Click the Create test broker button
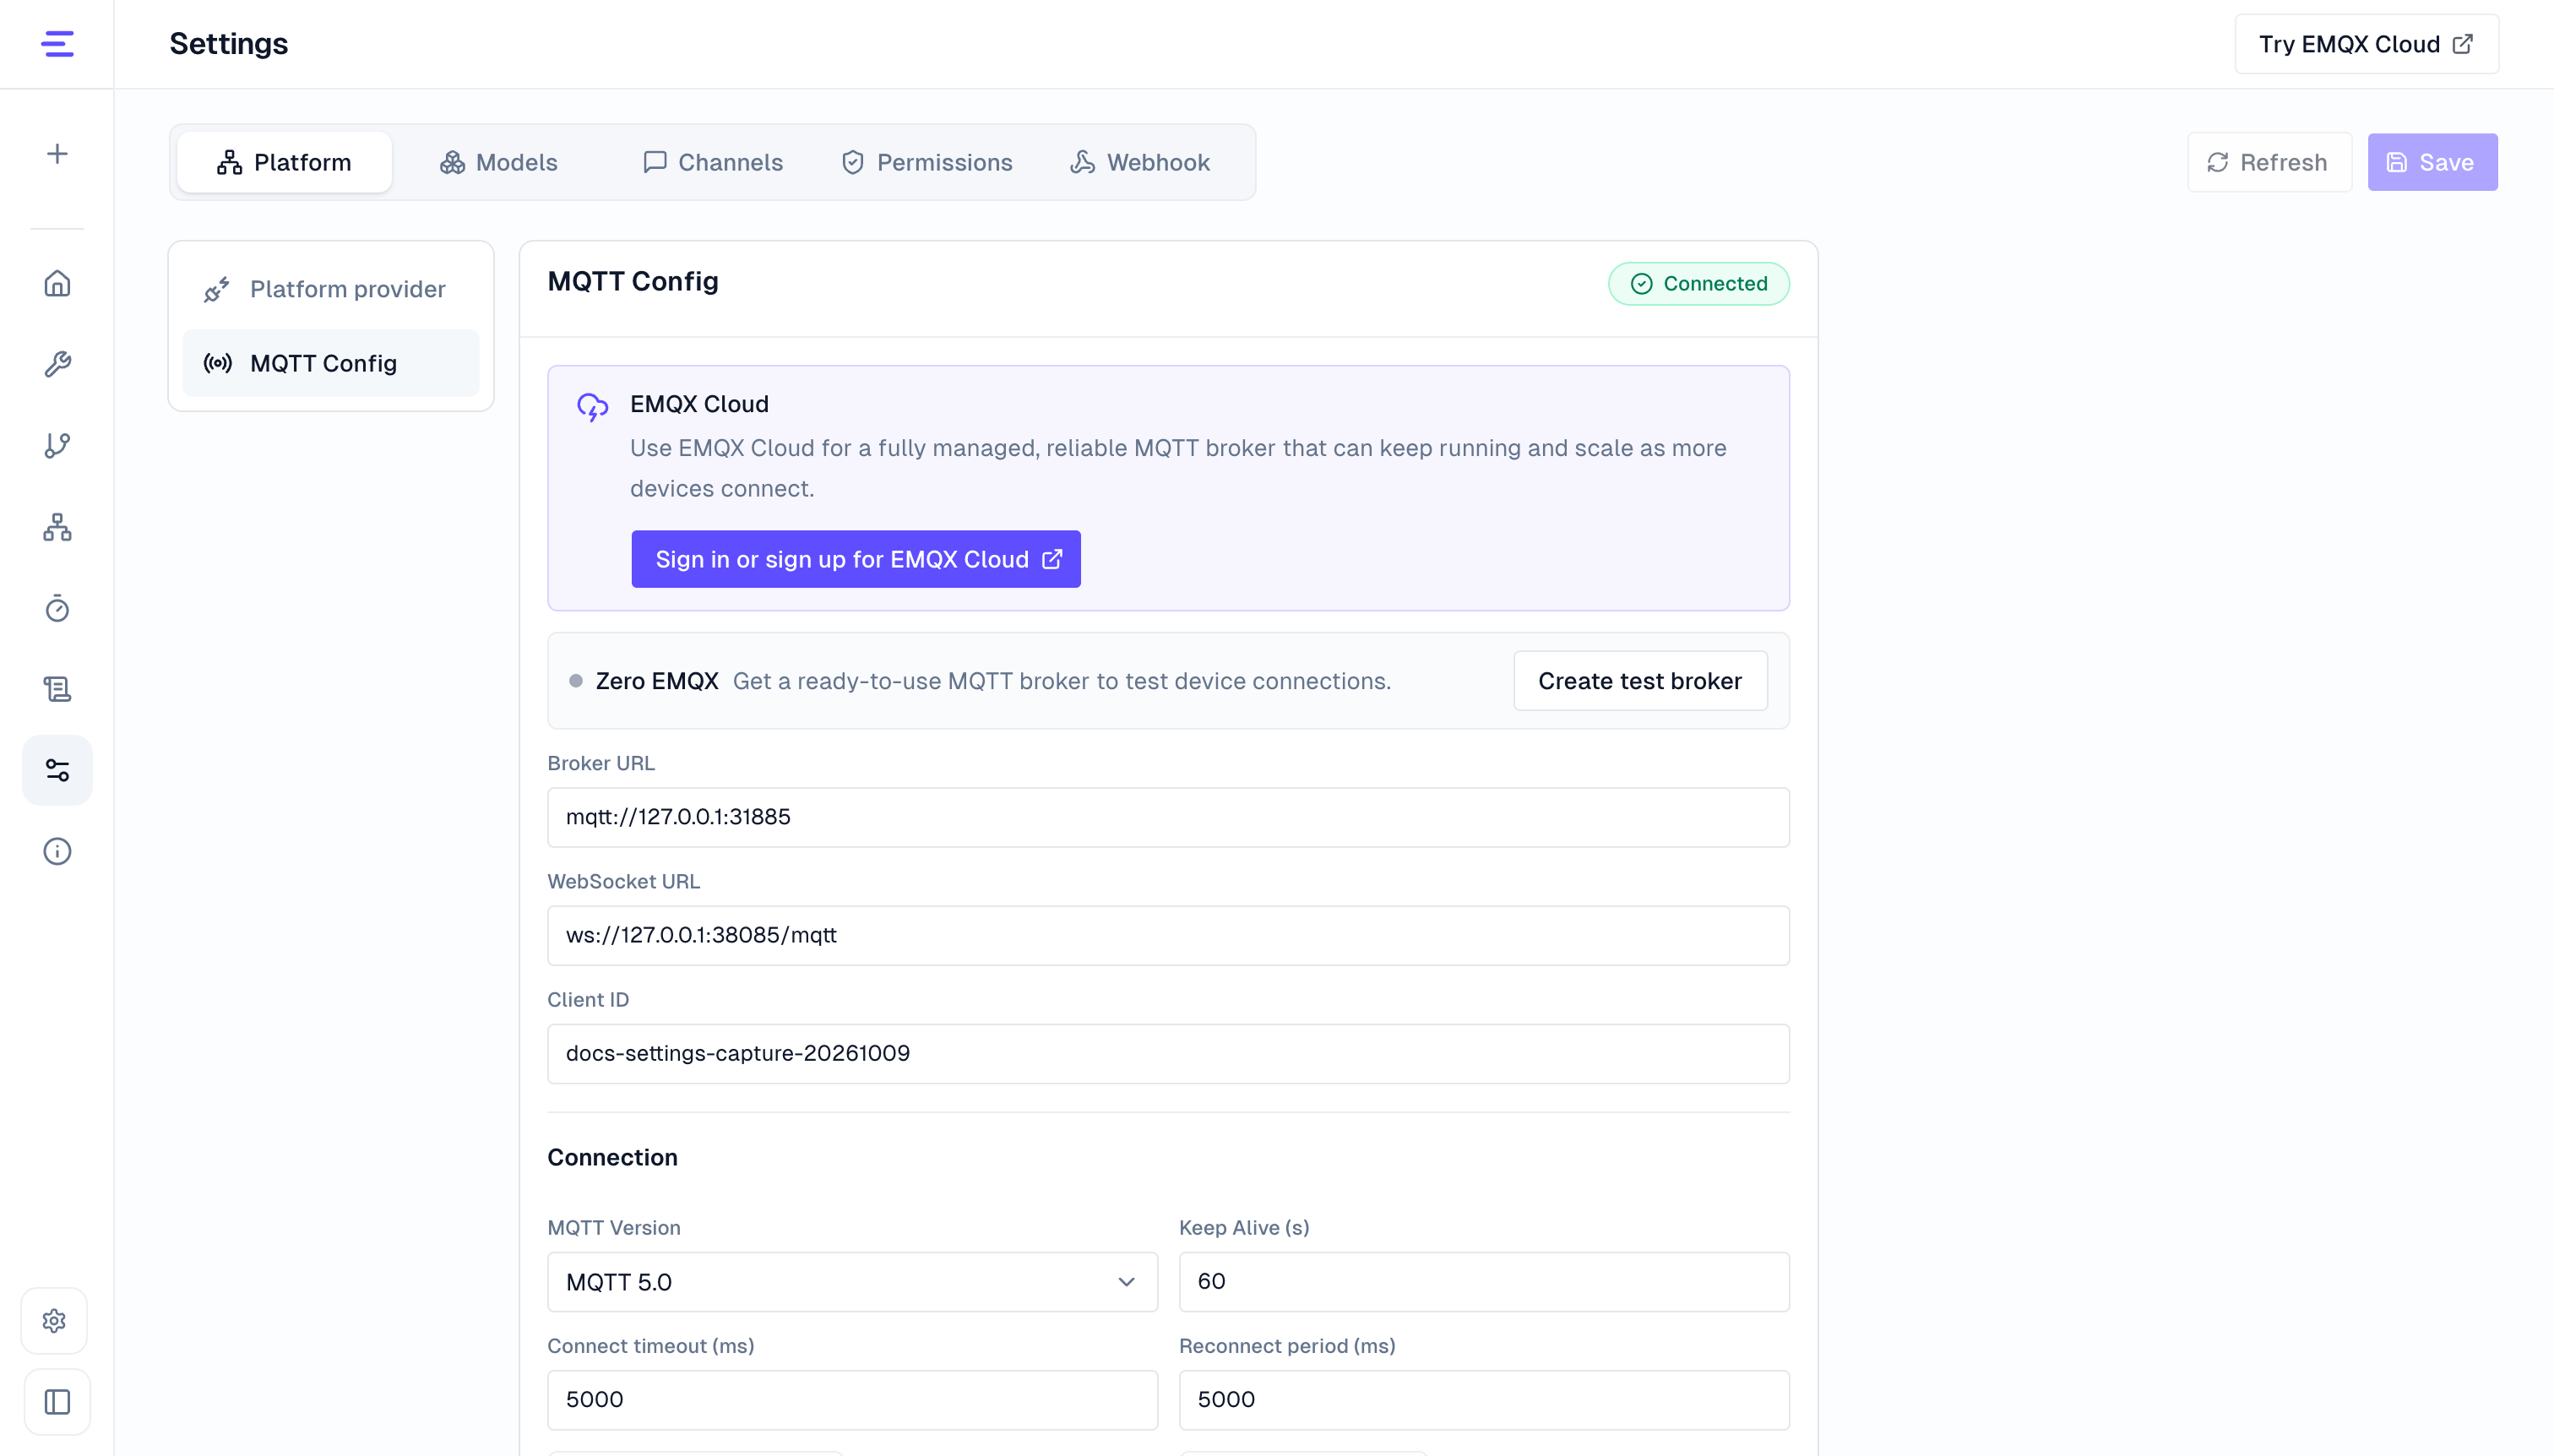The height and width of the screenshot is (1456, 2554). tap(1640, 681)
